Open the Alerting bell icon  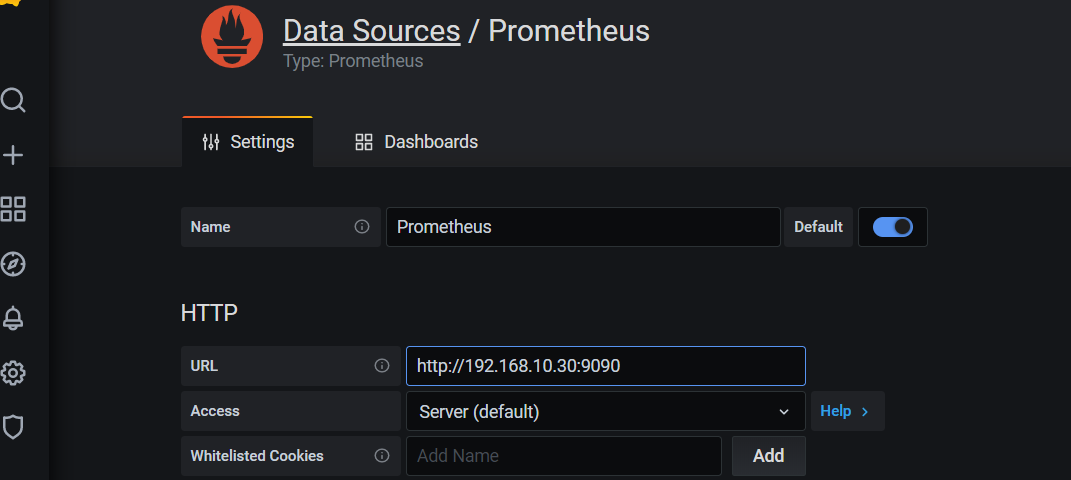click(13, 318)
